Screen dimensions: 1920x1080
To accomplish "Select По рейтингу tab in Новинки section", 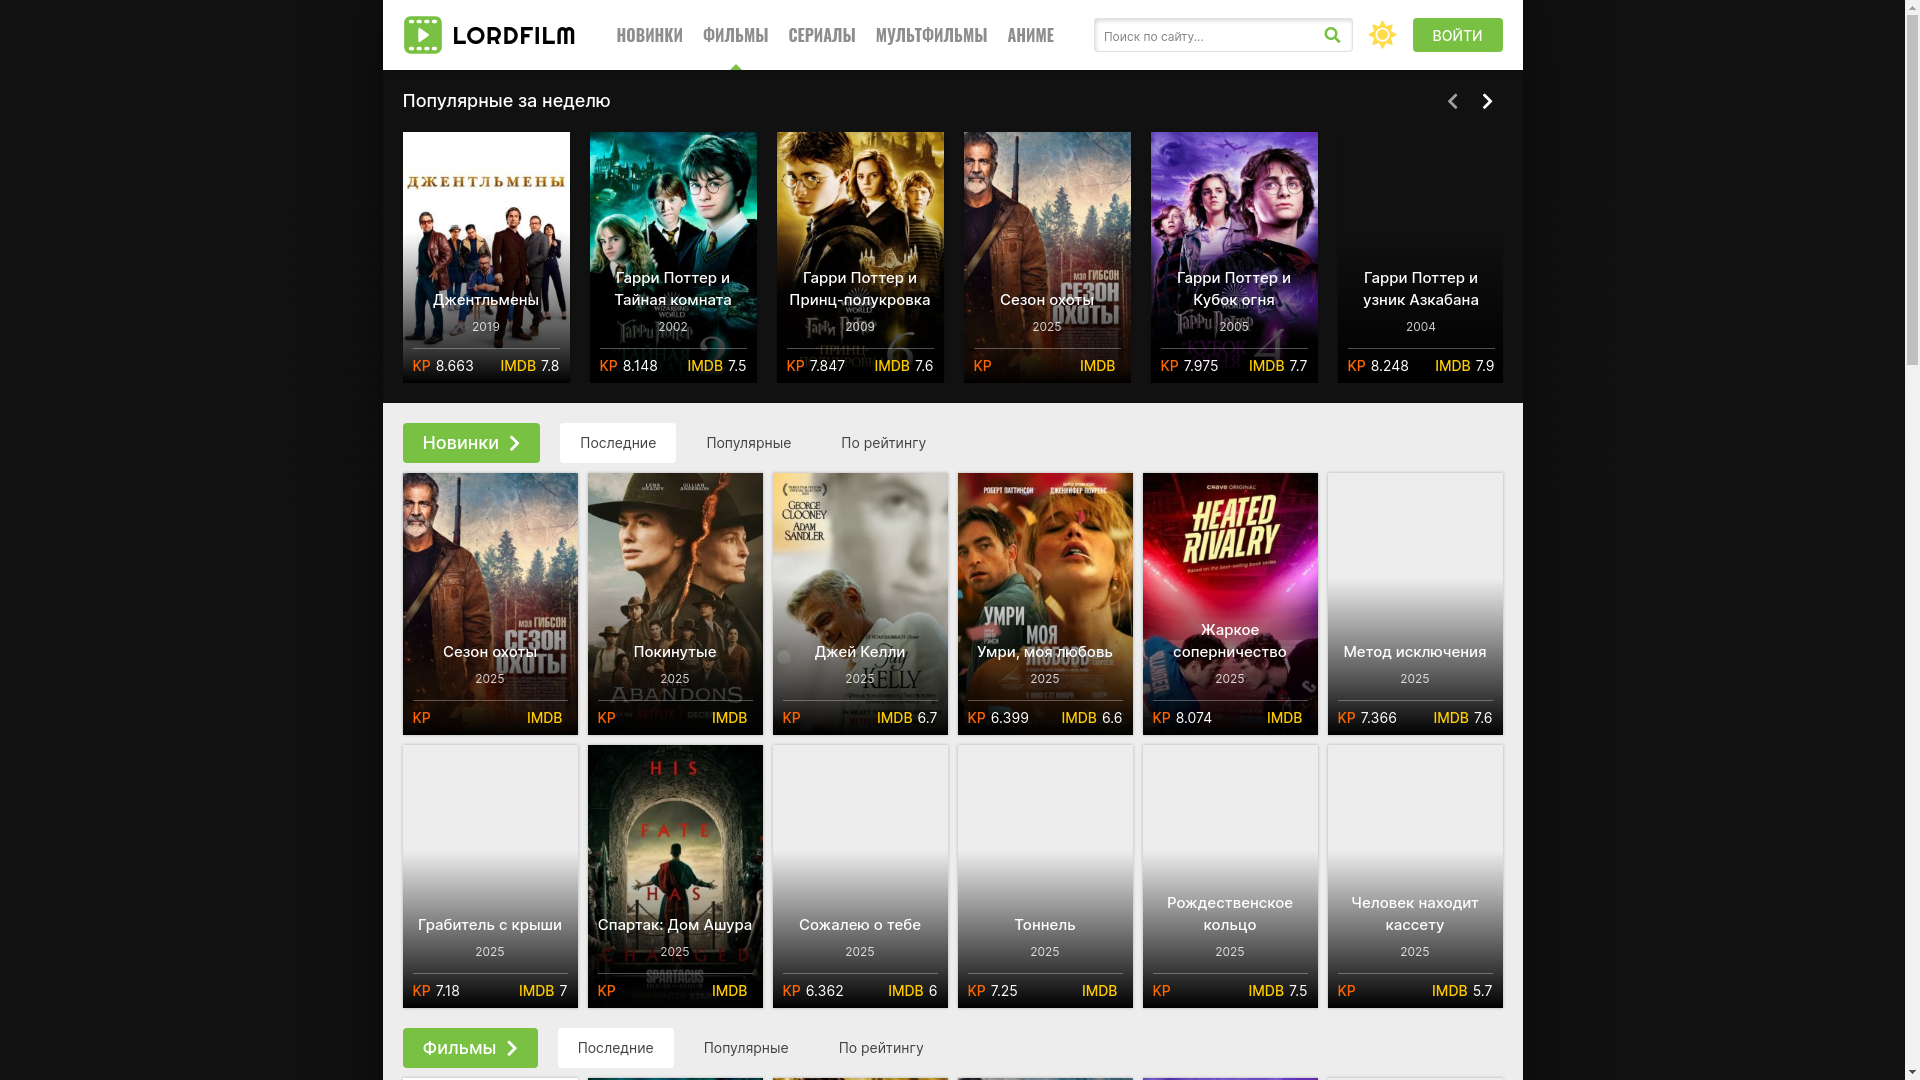I will [883, 443].
